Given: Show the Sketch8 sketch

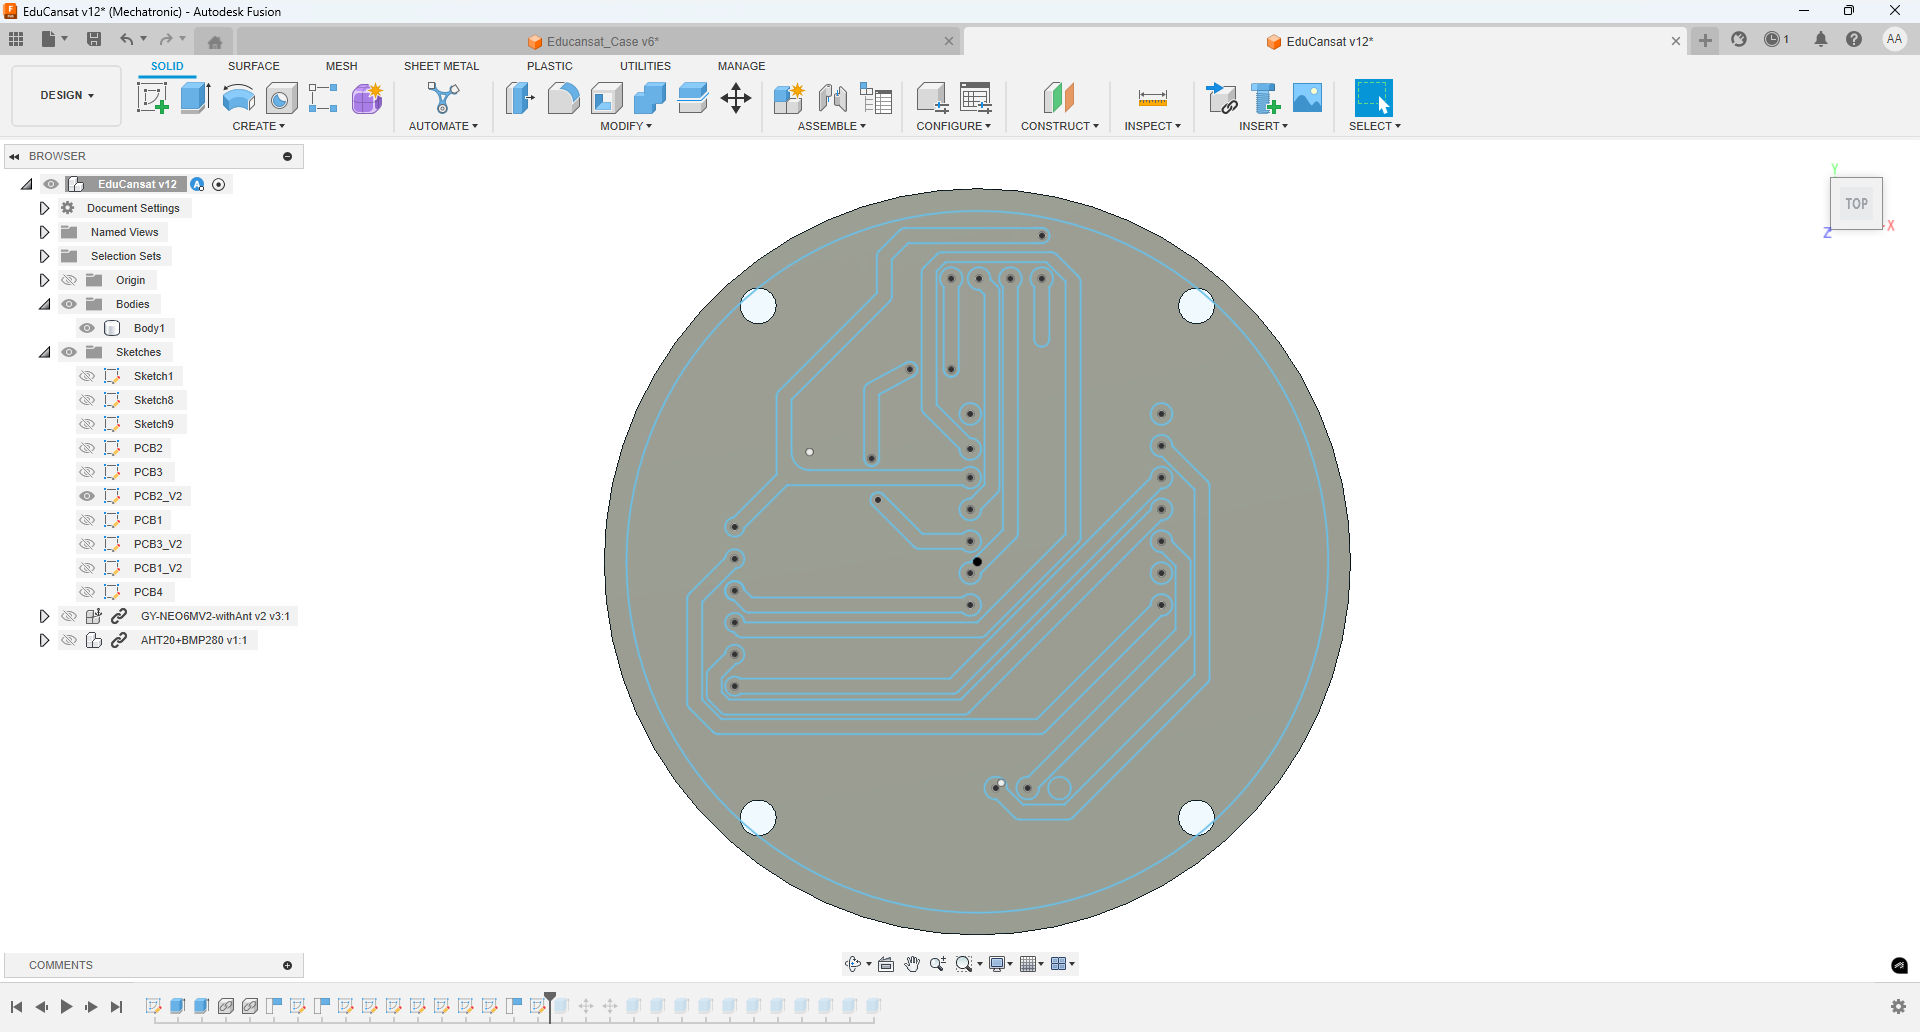Looking at the screenshot, I should (87, 400).
